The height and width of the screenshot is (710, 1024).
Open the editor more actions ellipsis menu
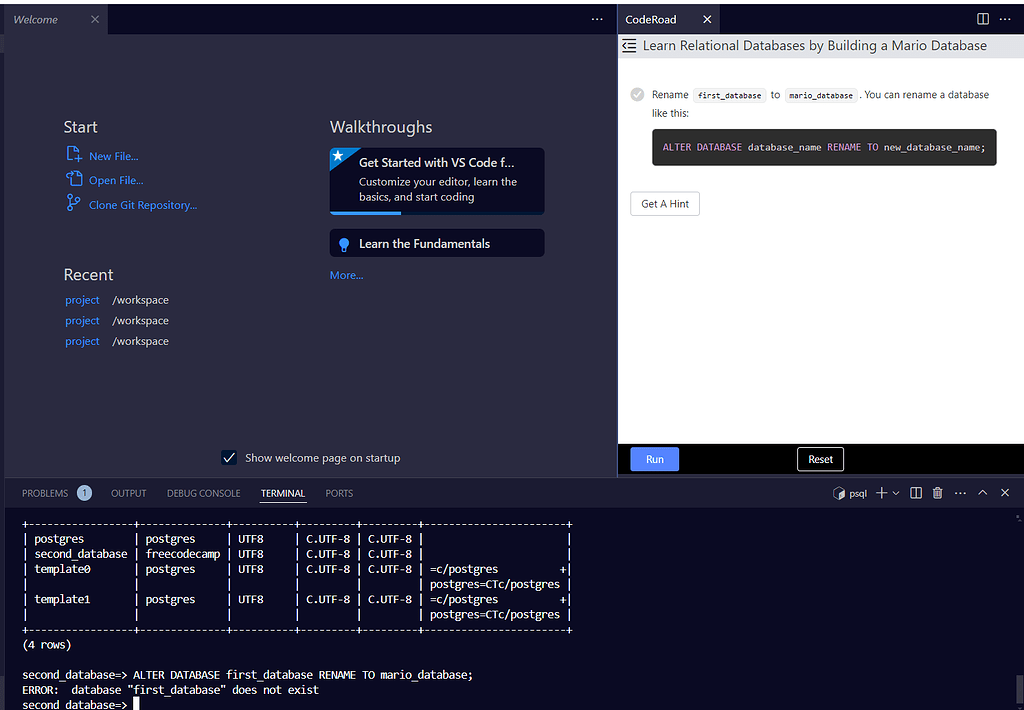coord(1005,18)
